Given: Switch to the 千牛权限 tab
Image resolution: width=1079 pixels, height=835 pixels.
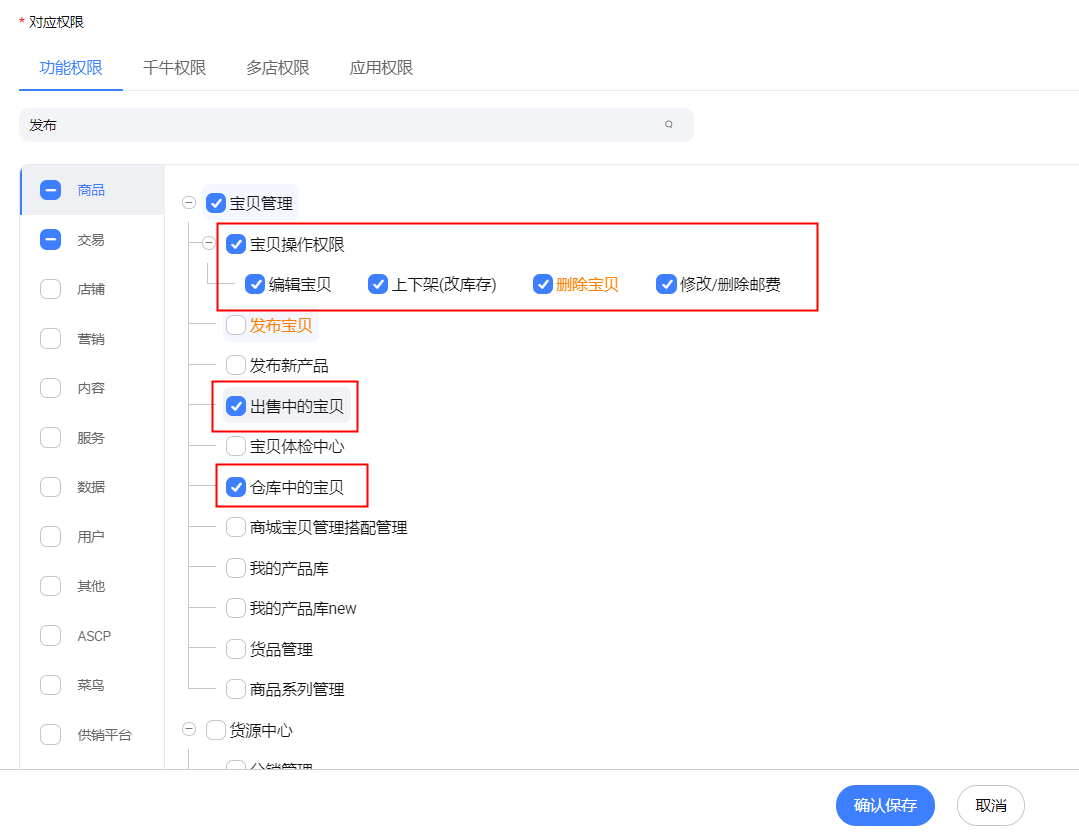Looking at the screenshot, I should point(174,68).
